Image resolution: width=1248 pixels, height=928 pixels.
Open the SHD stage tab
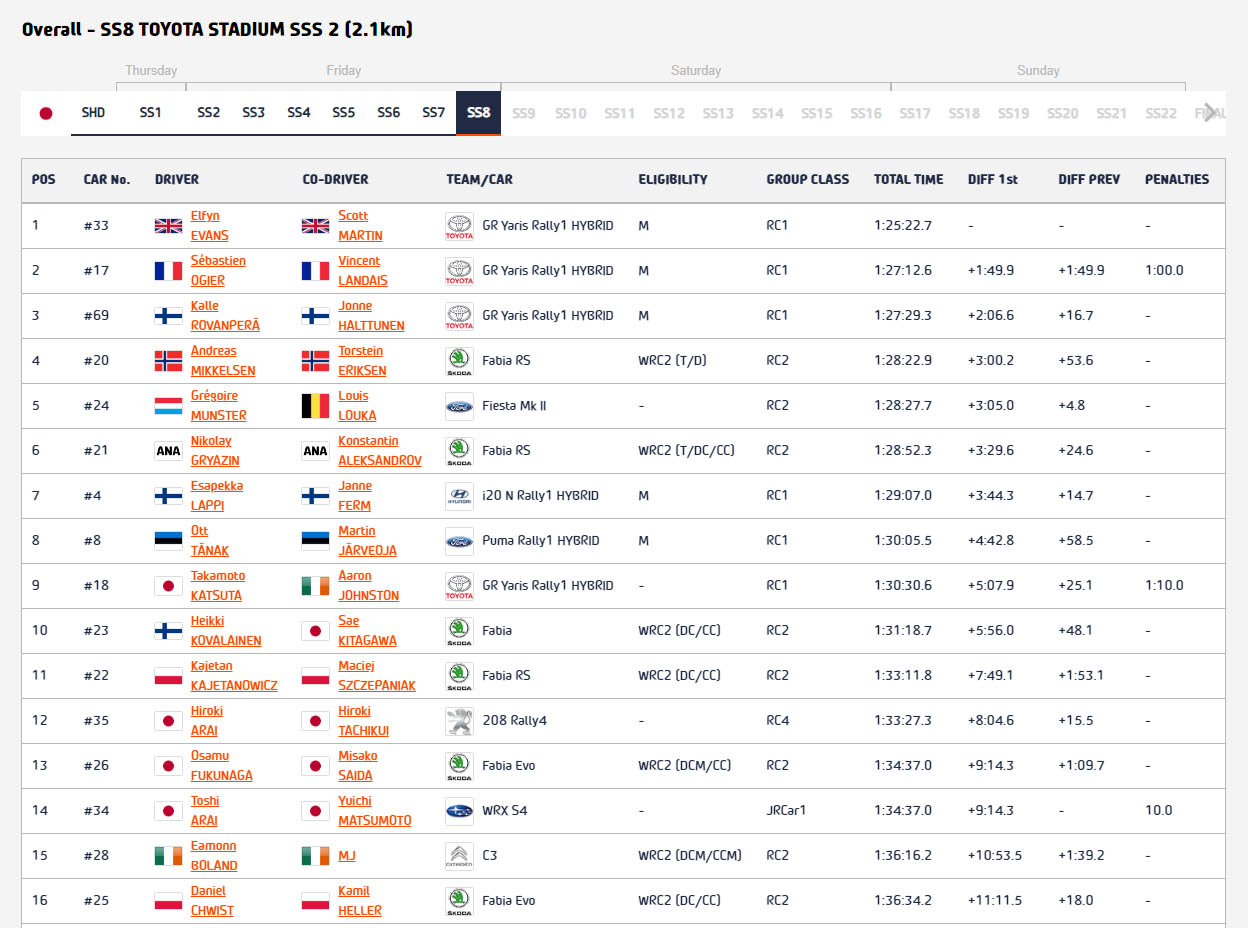(93, 113)
